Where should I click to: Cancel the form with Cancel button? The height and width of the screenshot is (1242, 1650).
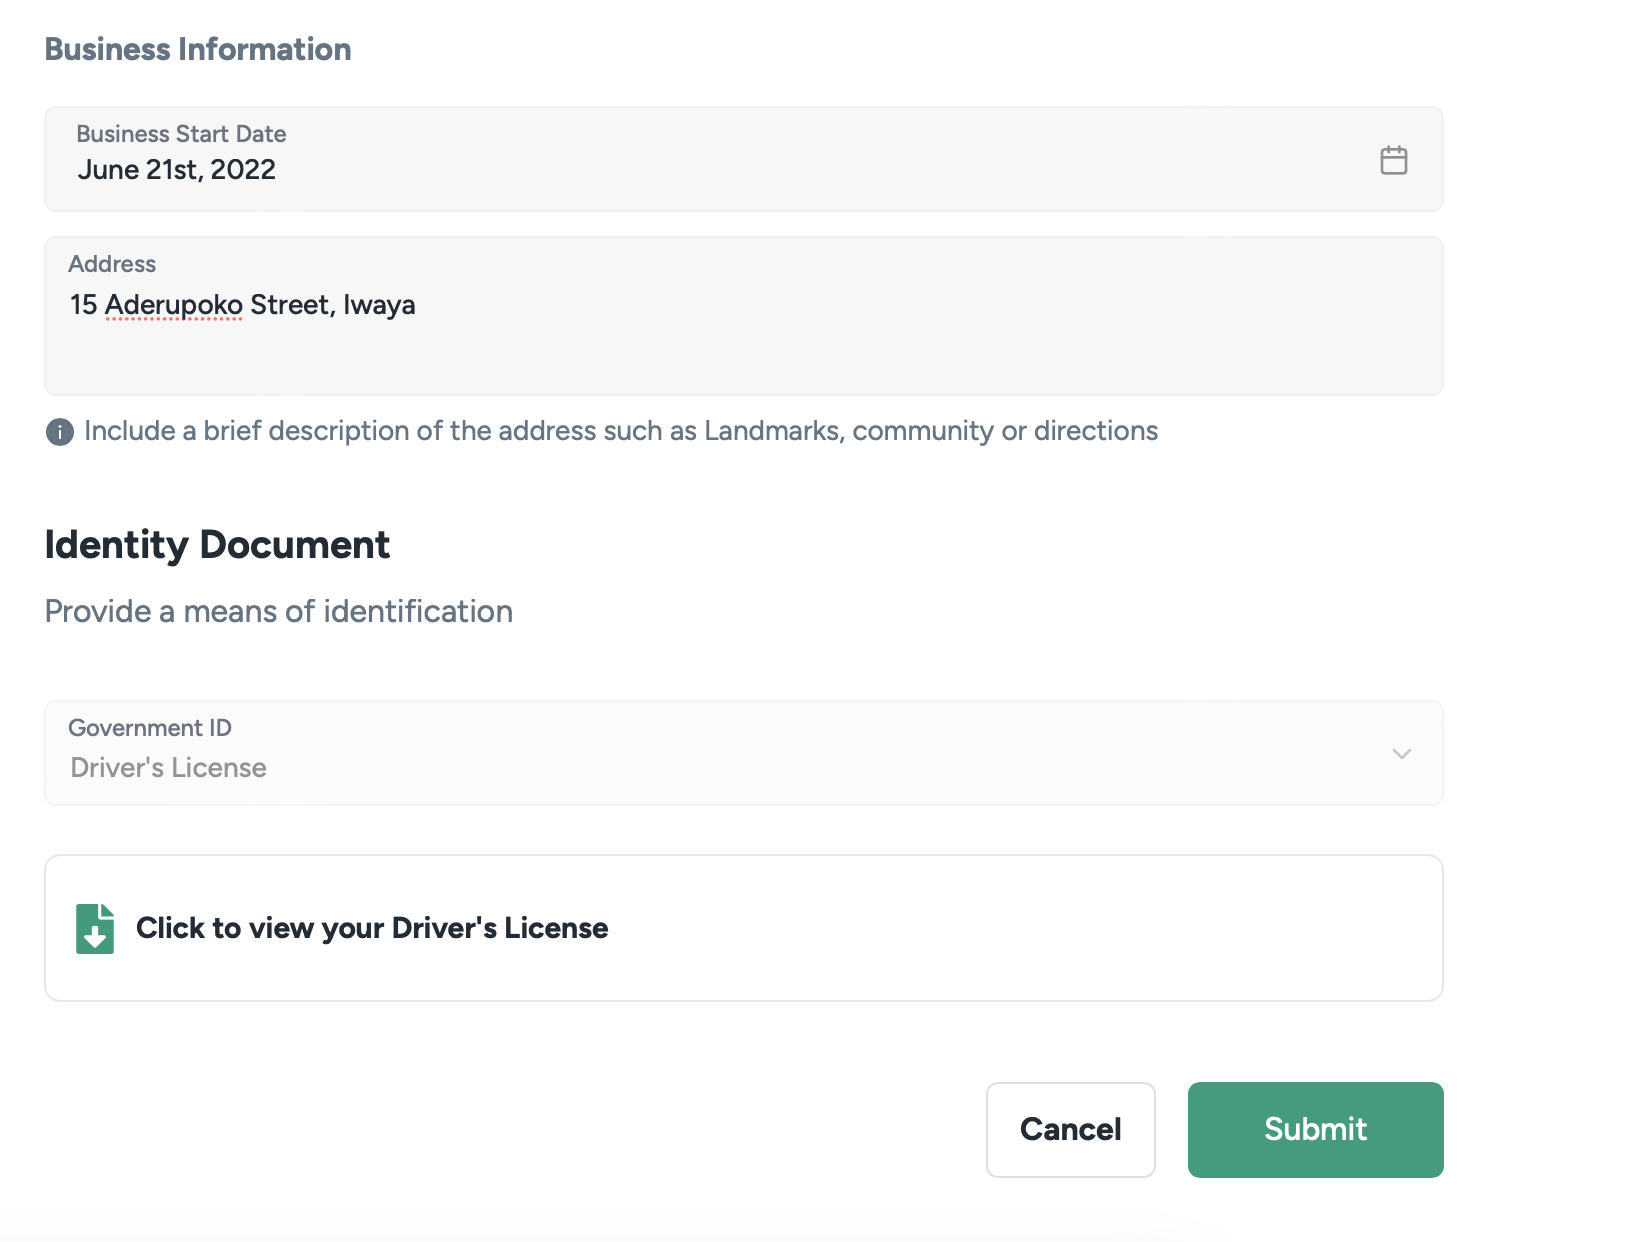point(1070,1129)
